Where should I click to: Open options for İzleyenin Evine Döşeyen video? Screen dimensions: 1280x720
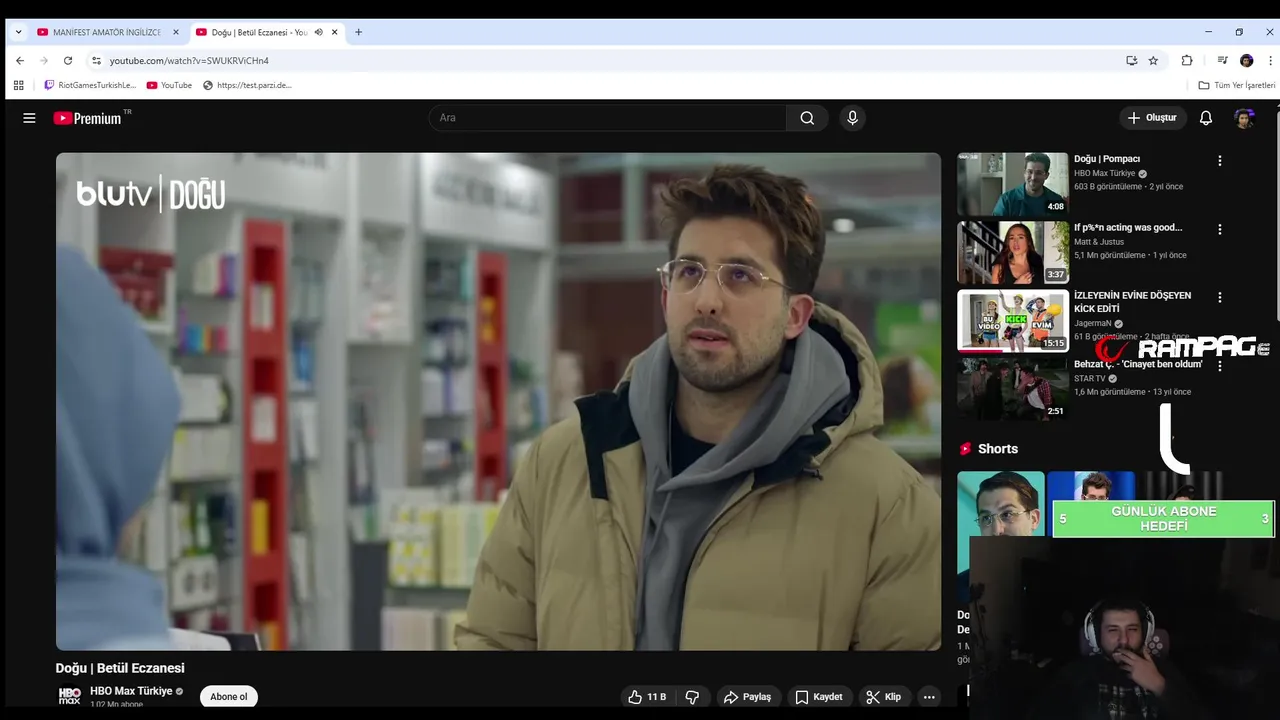1219,297
